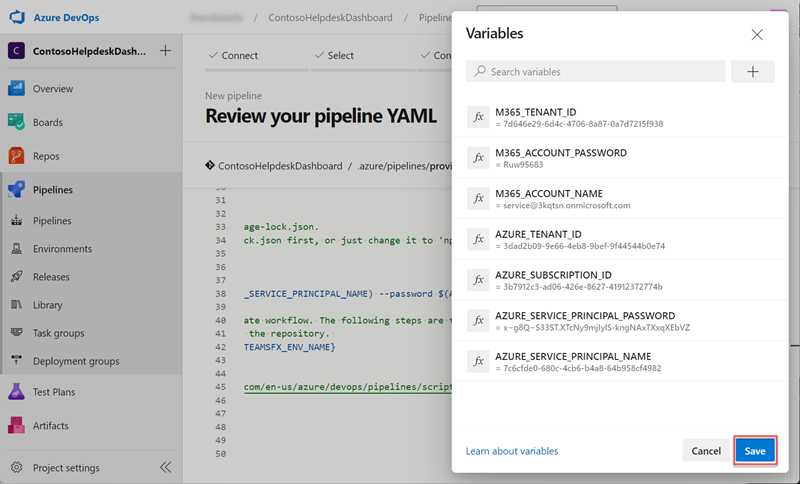Click fx icon of M365_ACCOUNT_PASSWORD
Screen dimensions: 800x484
pos(478,158)
